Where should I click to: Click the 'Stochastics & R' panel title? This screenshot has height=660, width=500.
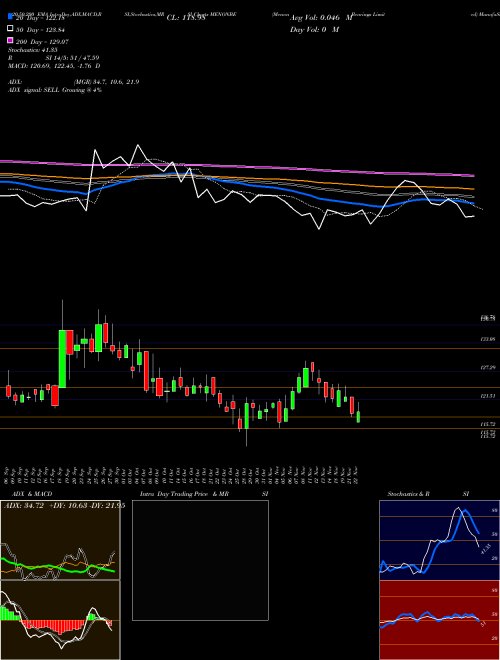point(408,494)
